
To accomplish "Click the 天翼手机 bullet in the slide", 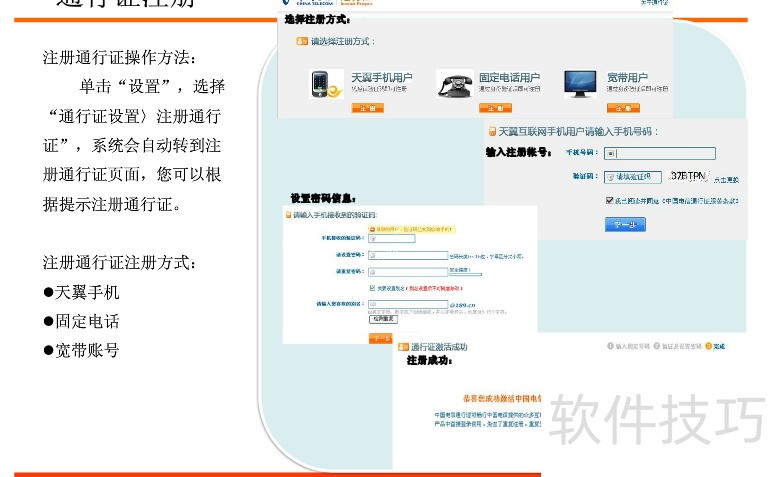I will tap(81, 292).
